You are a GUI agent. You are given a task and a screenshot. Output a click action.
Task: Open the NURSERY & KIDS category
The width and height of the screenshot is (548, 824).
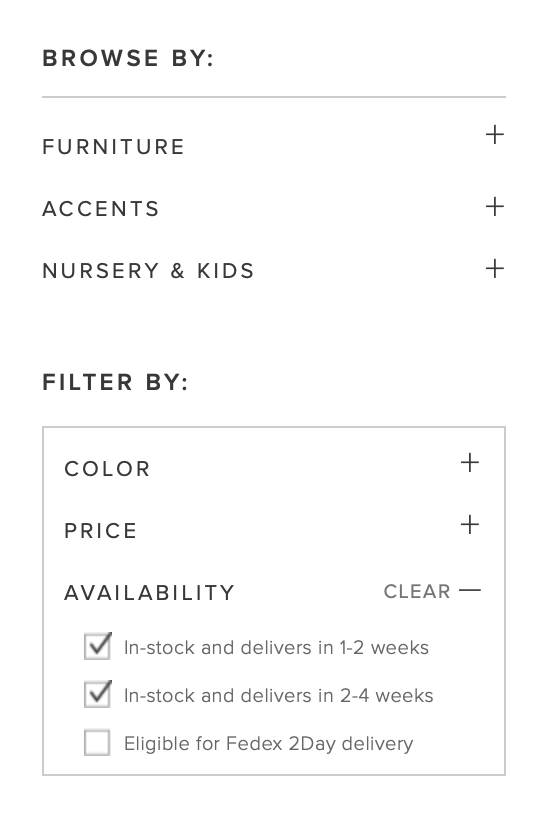point(148,271)
